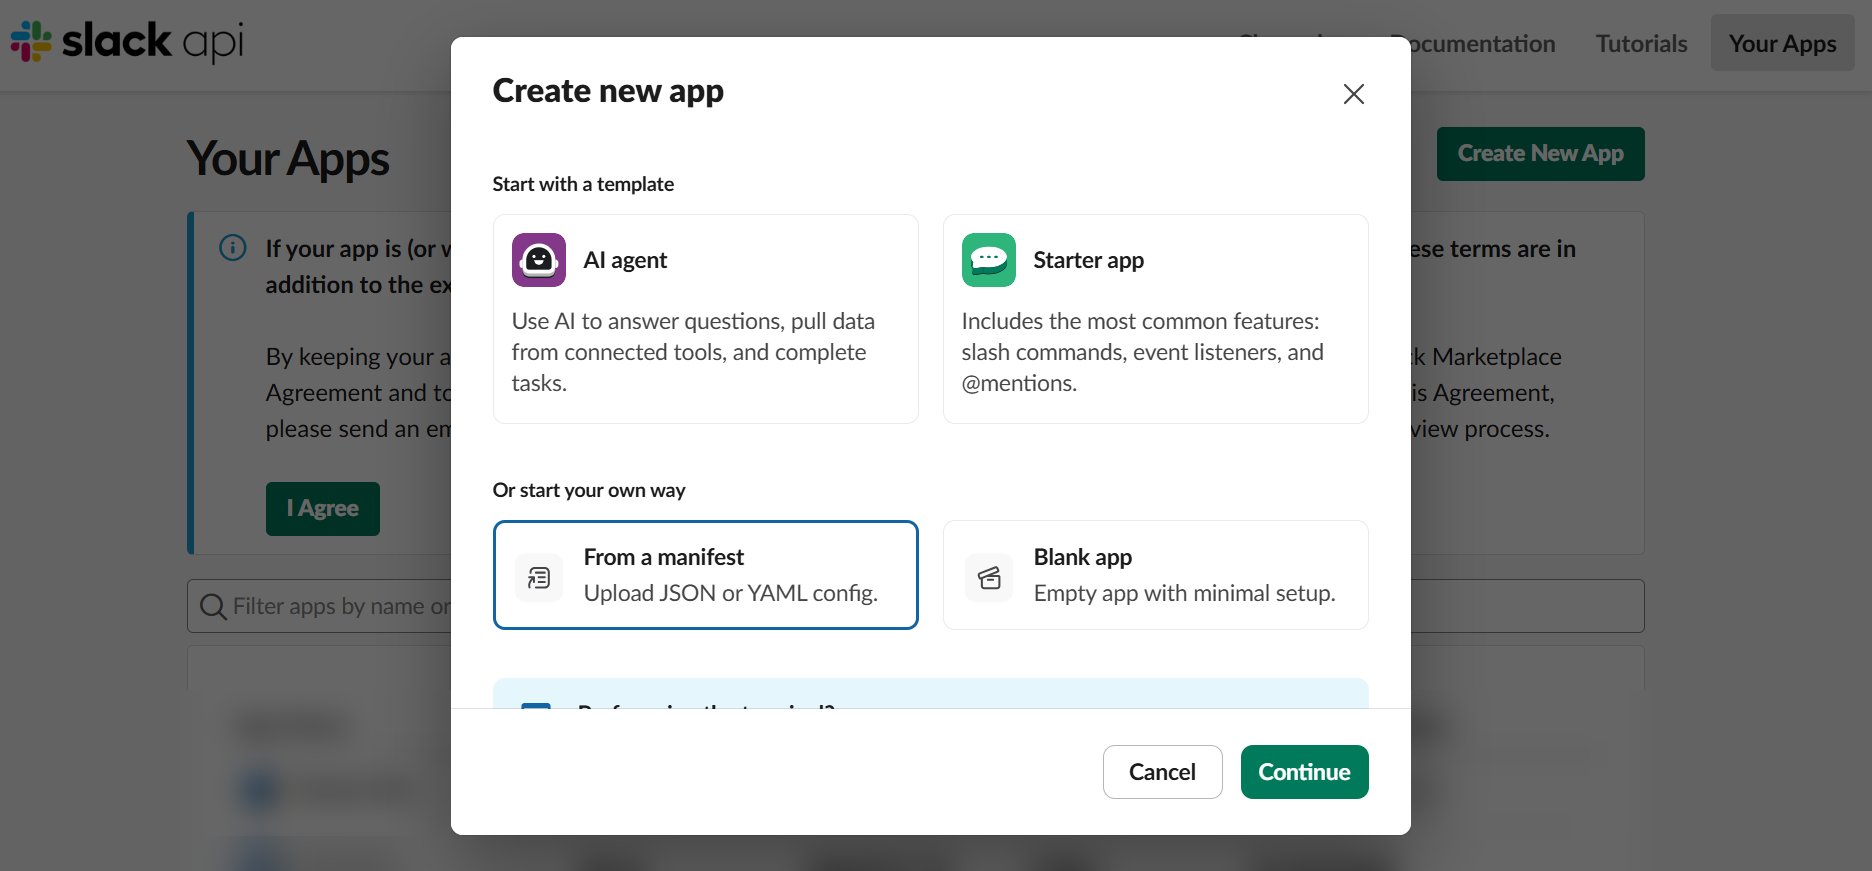Click 'Empty app with minimal setup.' text

coord(1185,593)
